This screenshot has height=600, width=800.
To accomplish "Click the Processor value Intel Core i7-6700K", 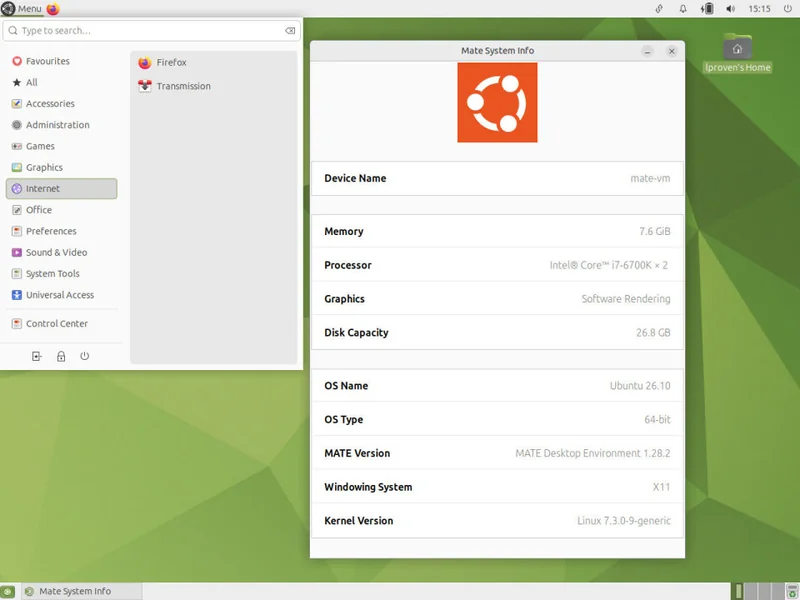I will (609, 265).
